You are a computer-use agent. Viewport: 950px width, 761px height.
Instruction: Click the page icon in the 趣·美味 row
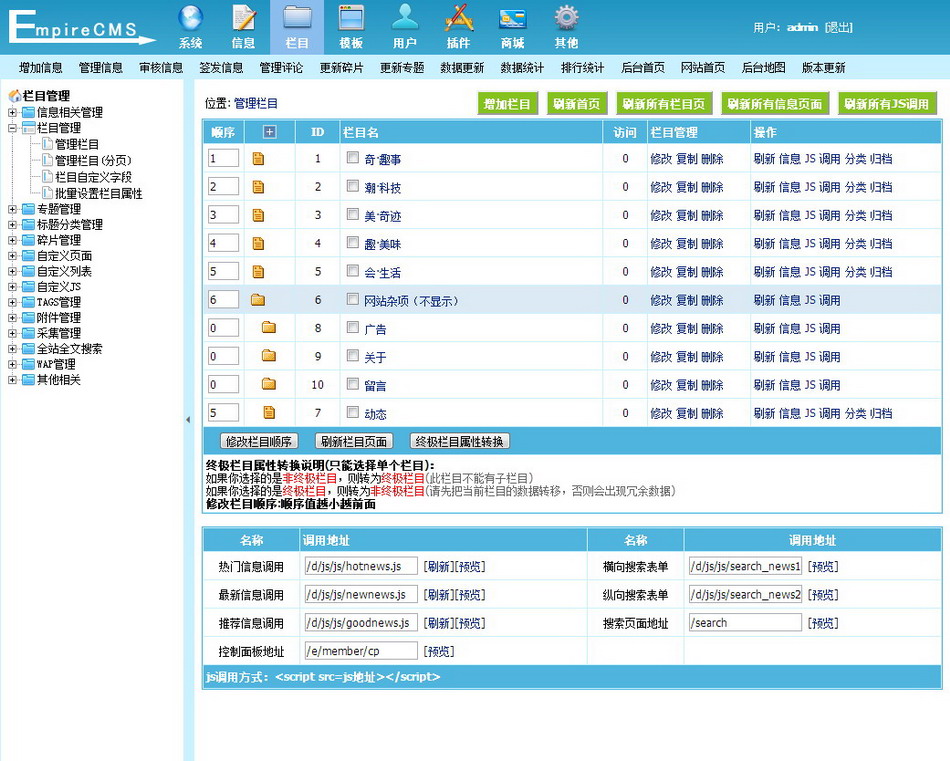click(258, 244)
